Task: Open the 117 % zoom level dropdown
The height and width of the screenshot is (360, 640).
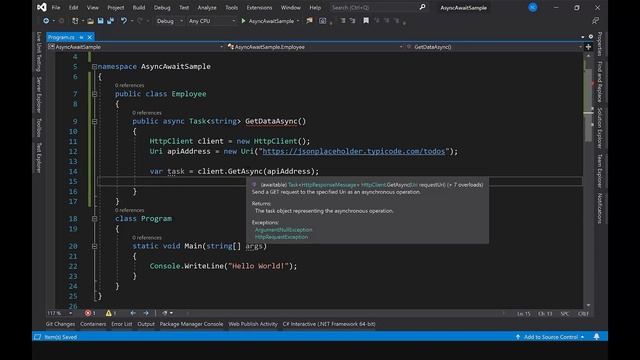Action: click(60, 313)
